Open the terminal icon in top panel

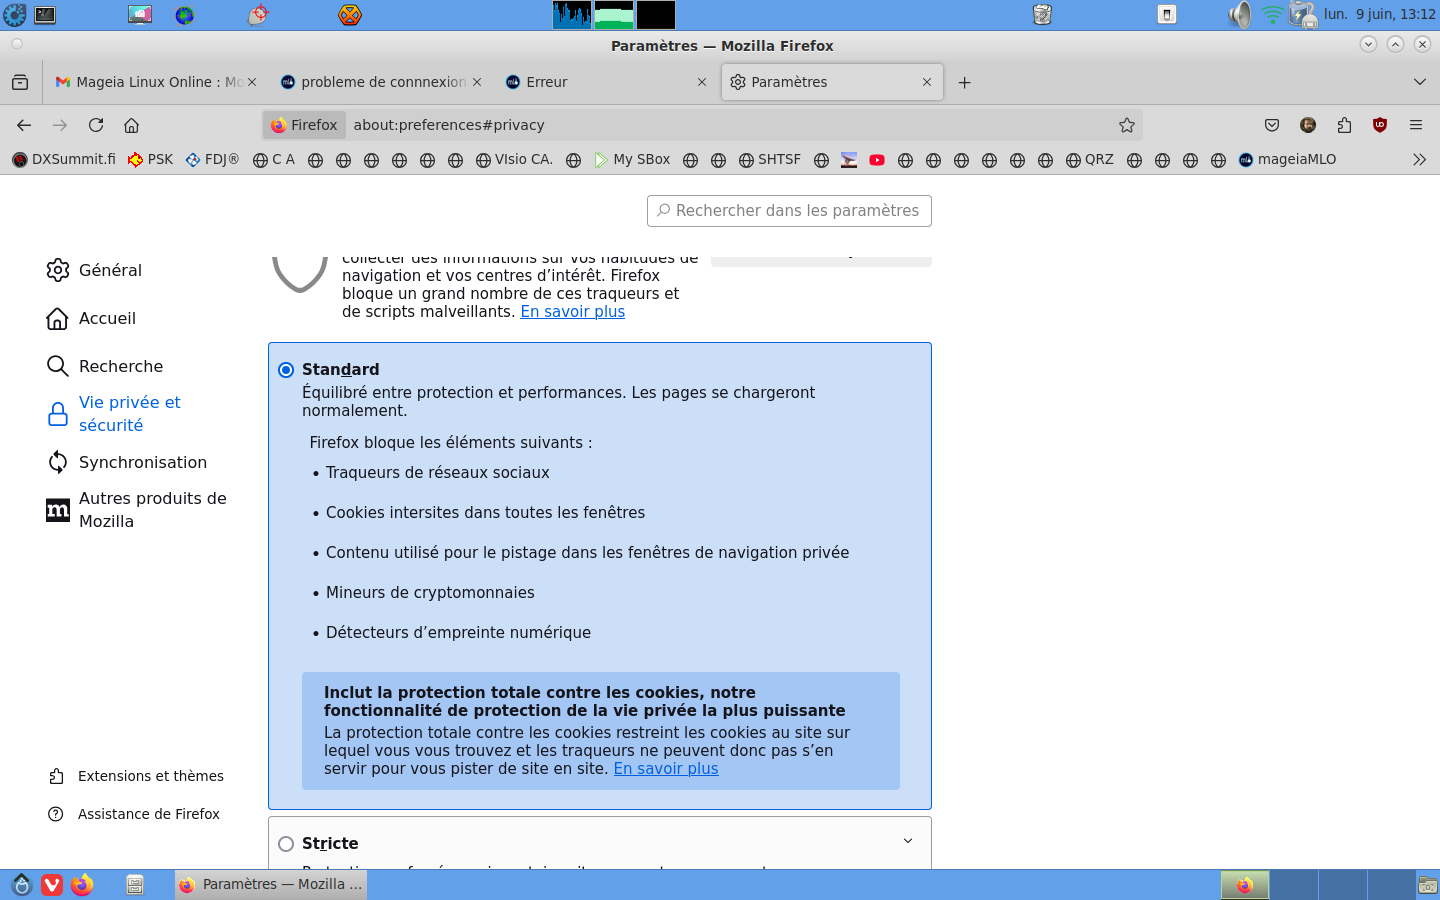point(45,15)
